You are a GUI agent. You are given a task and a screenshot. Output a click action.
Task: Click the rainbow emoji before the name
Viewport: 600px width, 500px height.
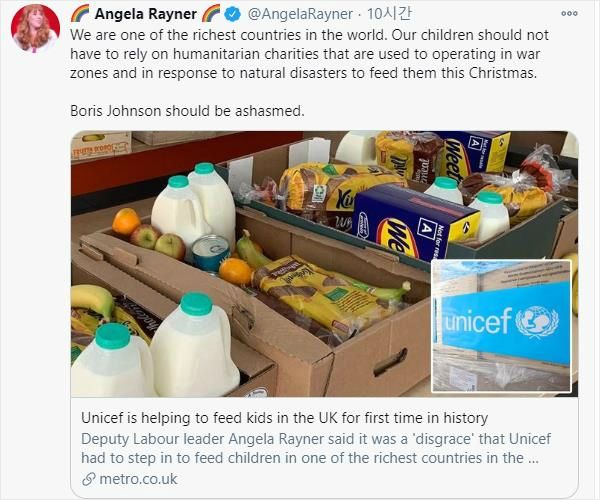pyautogui.click(x=80, y=14)
